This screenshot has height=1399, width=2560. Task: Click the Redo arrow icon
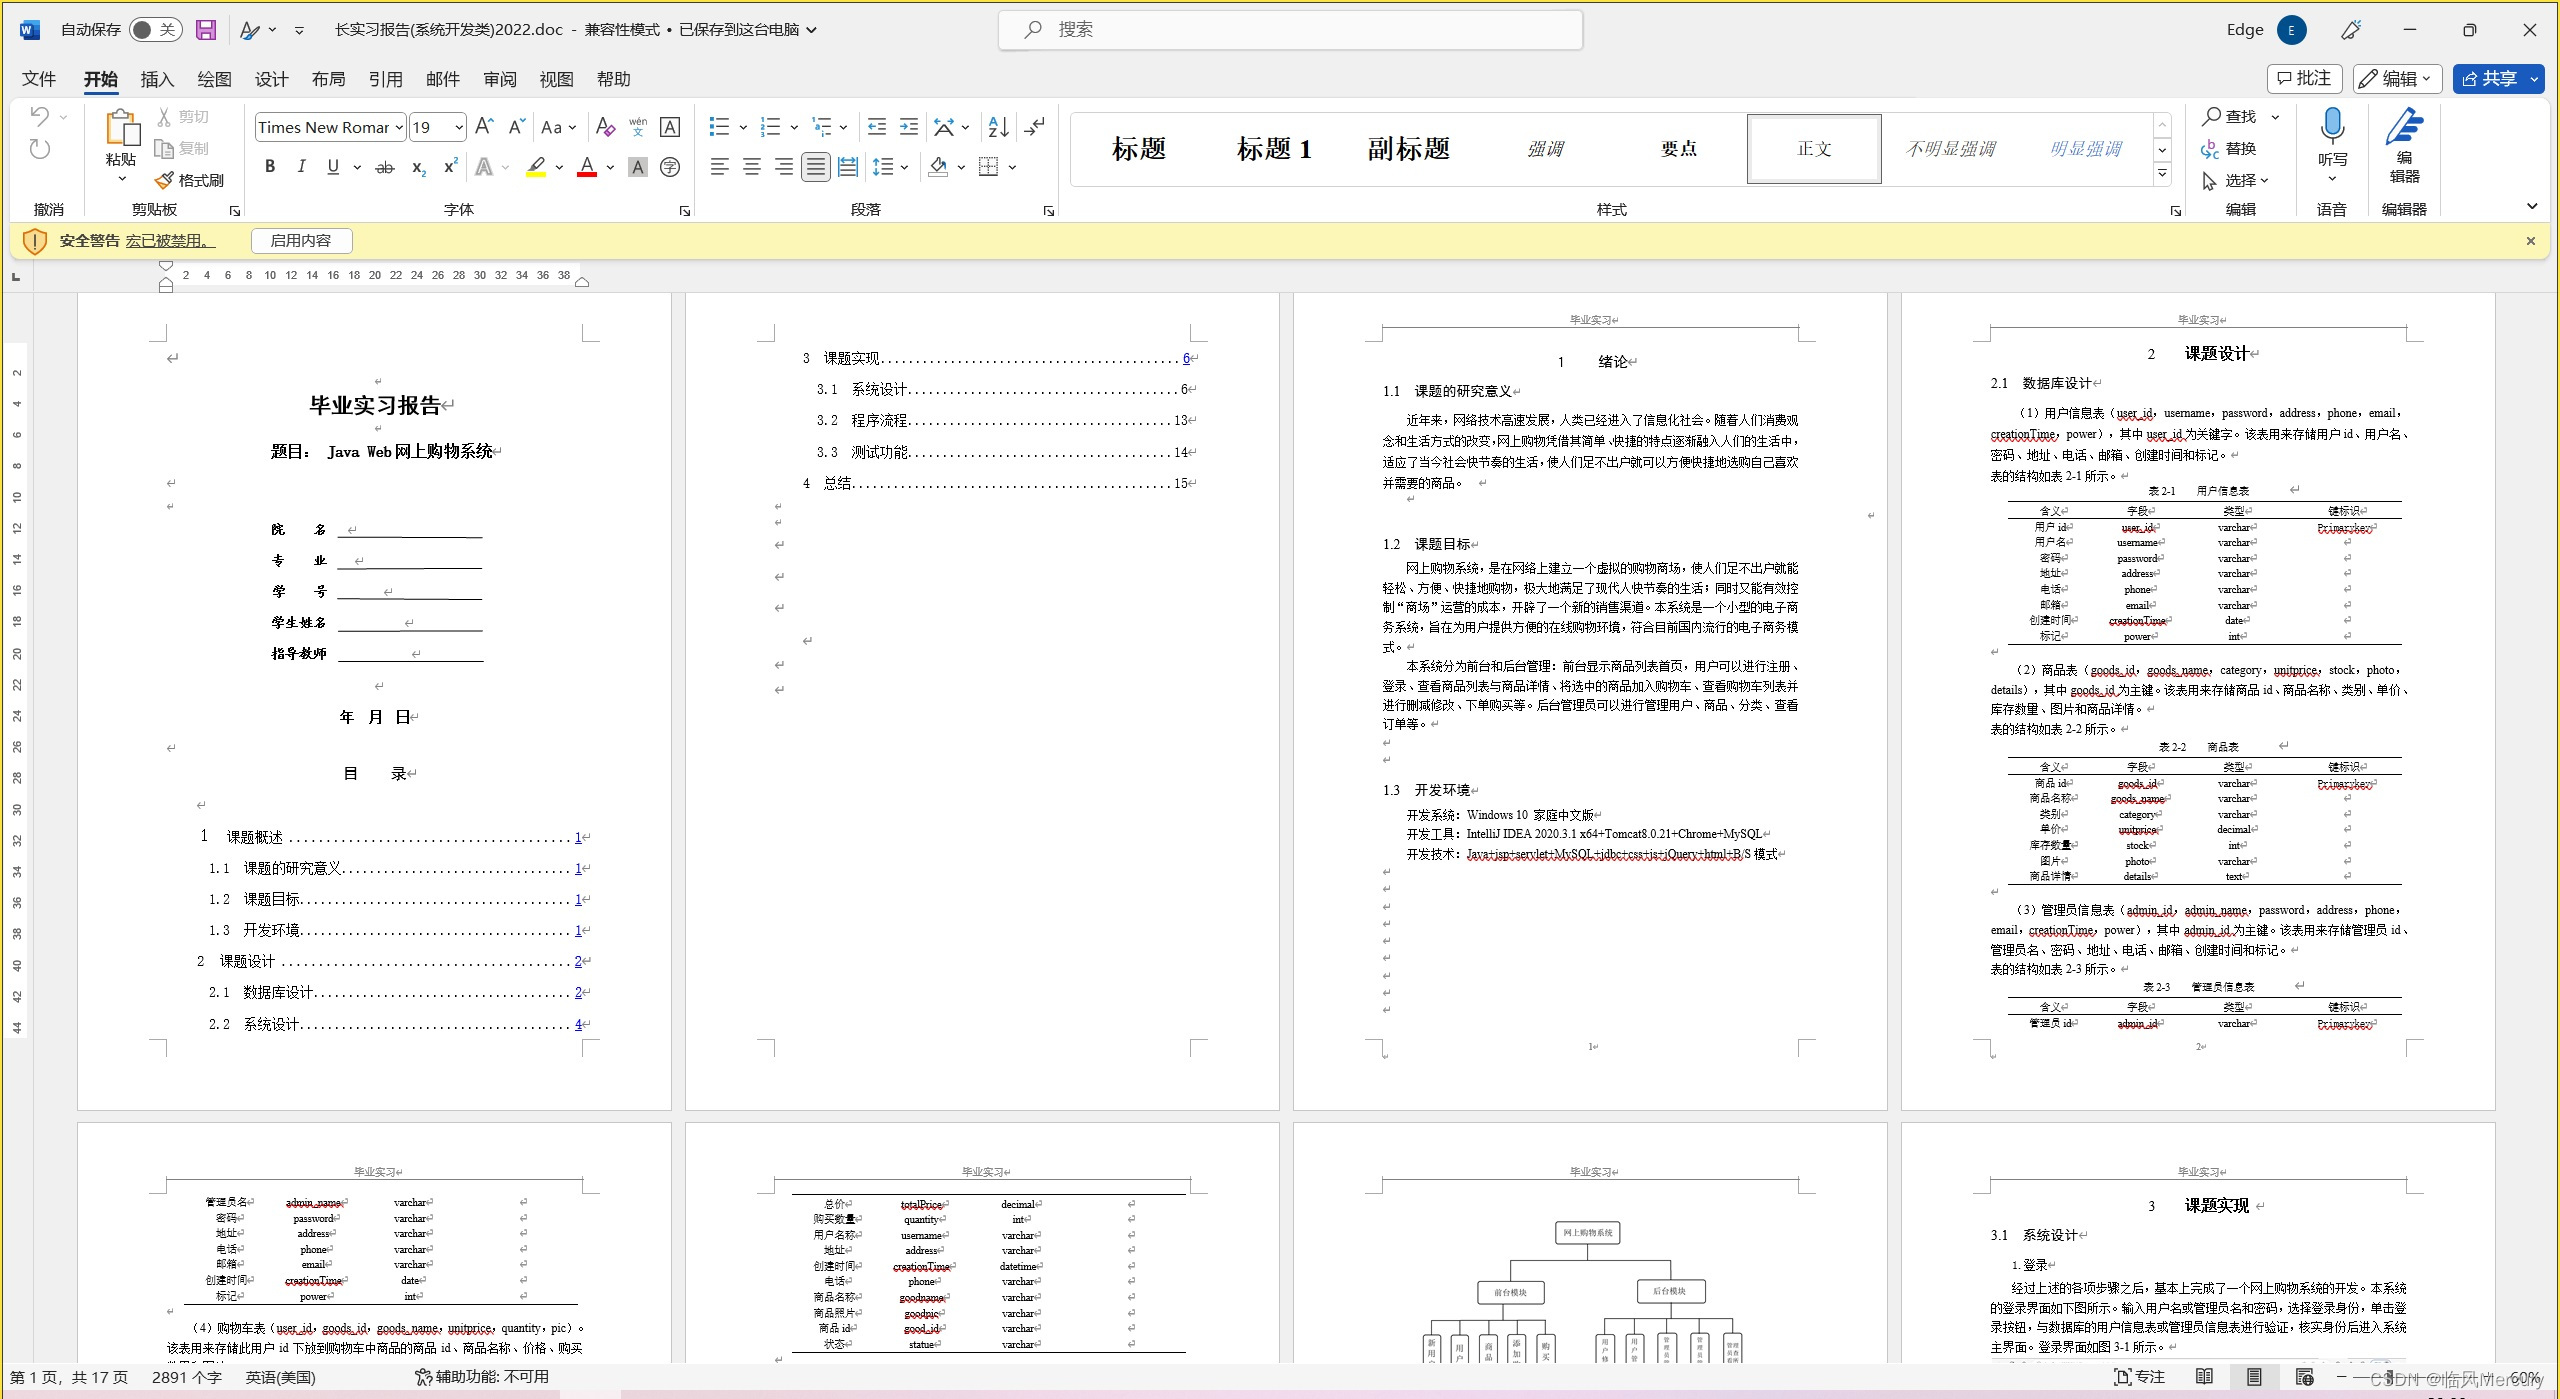39,149
